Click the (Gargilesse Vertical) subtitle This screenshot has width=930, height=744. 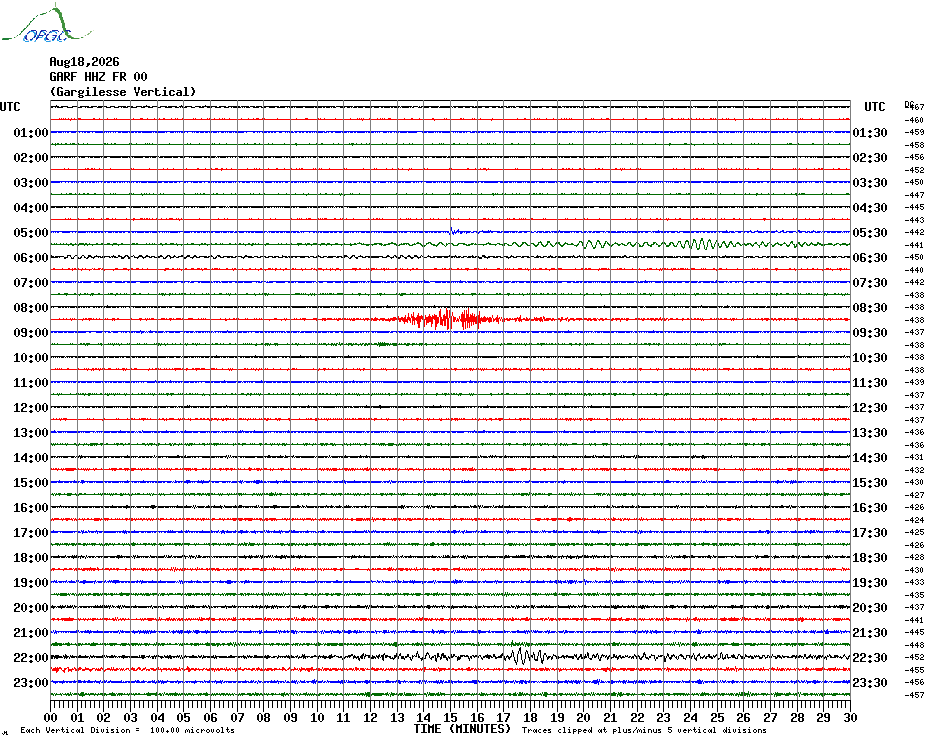[123, 92]
